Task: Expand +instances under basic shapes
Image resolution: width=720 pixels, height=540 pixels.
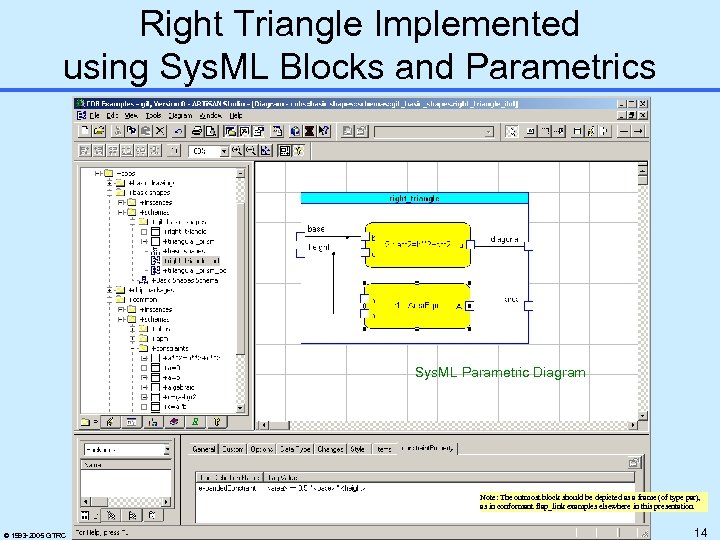Action: (x=121, y=202)
